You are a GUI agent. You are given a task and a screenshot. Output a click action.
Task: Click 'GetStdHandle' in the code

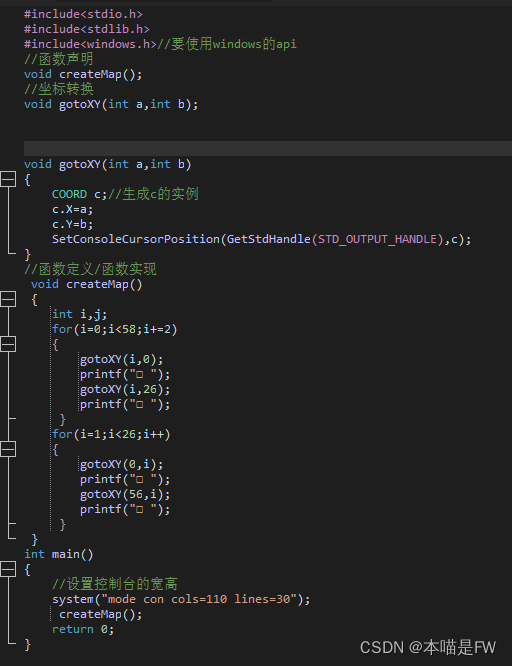tap(269, 239)
